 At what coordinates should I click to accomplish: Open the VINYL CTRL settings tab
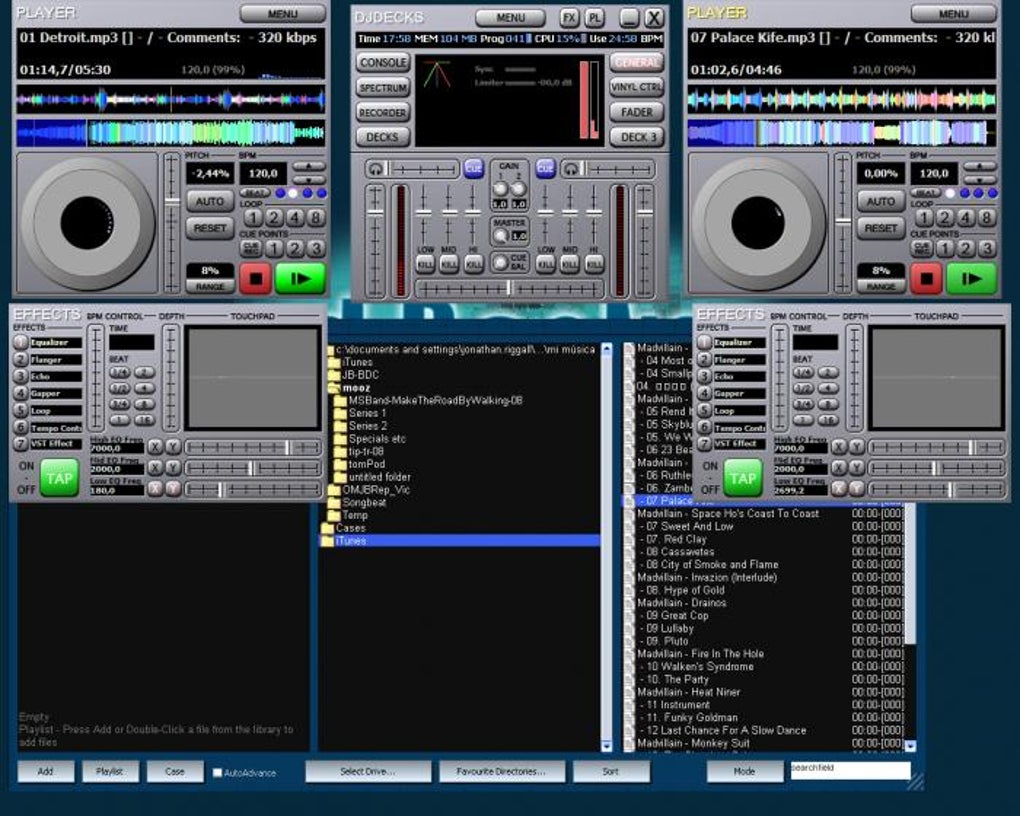(x=636, y=87)
